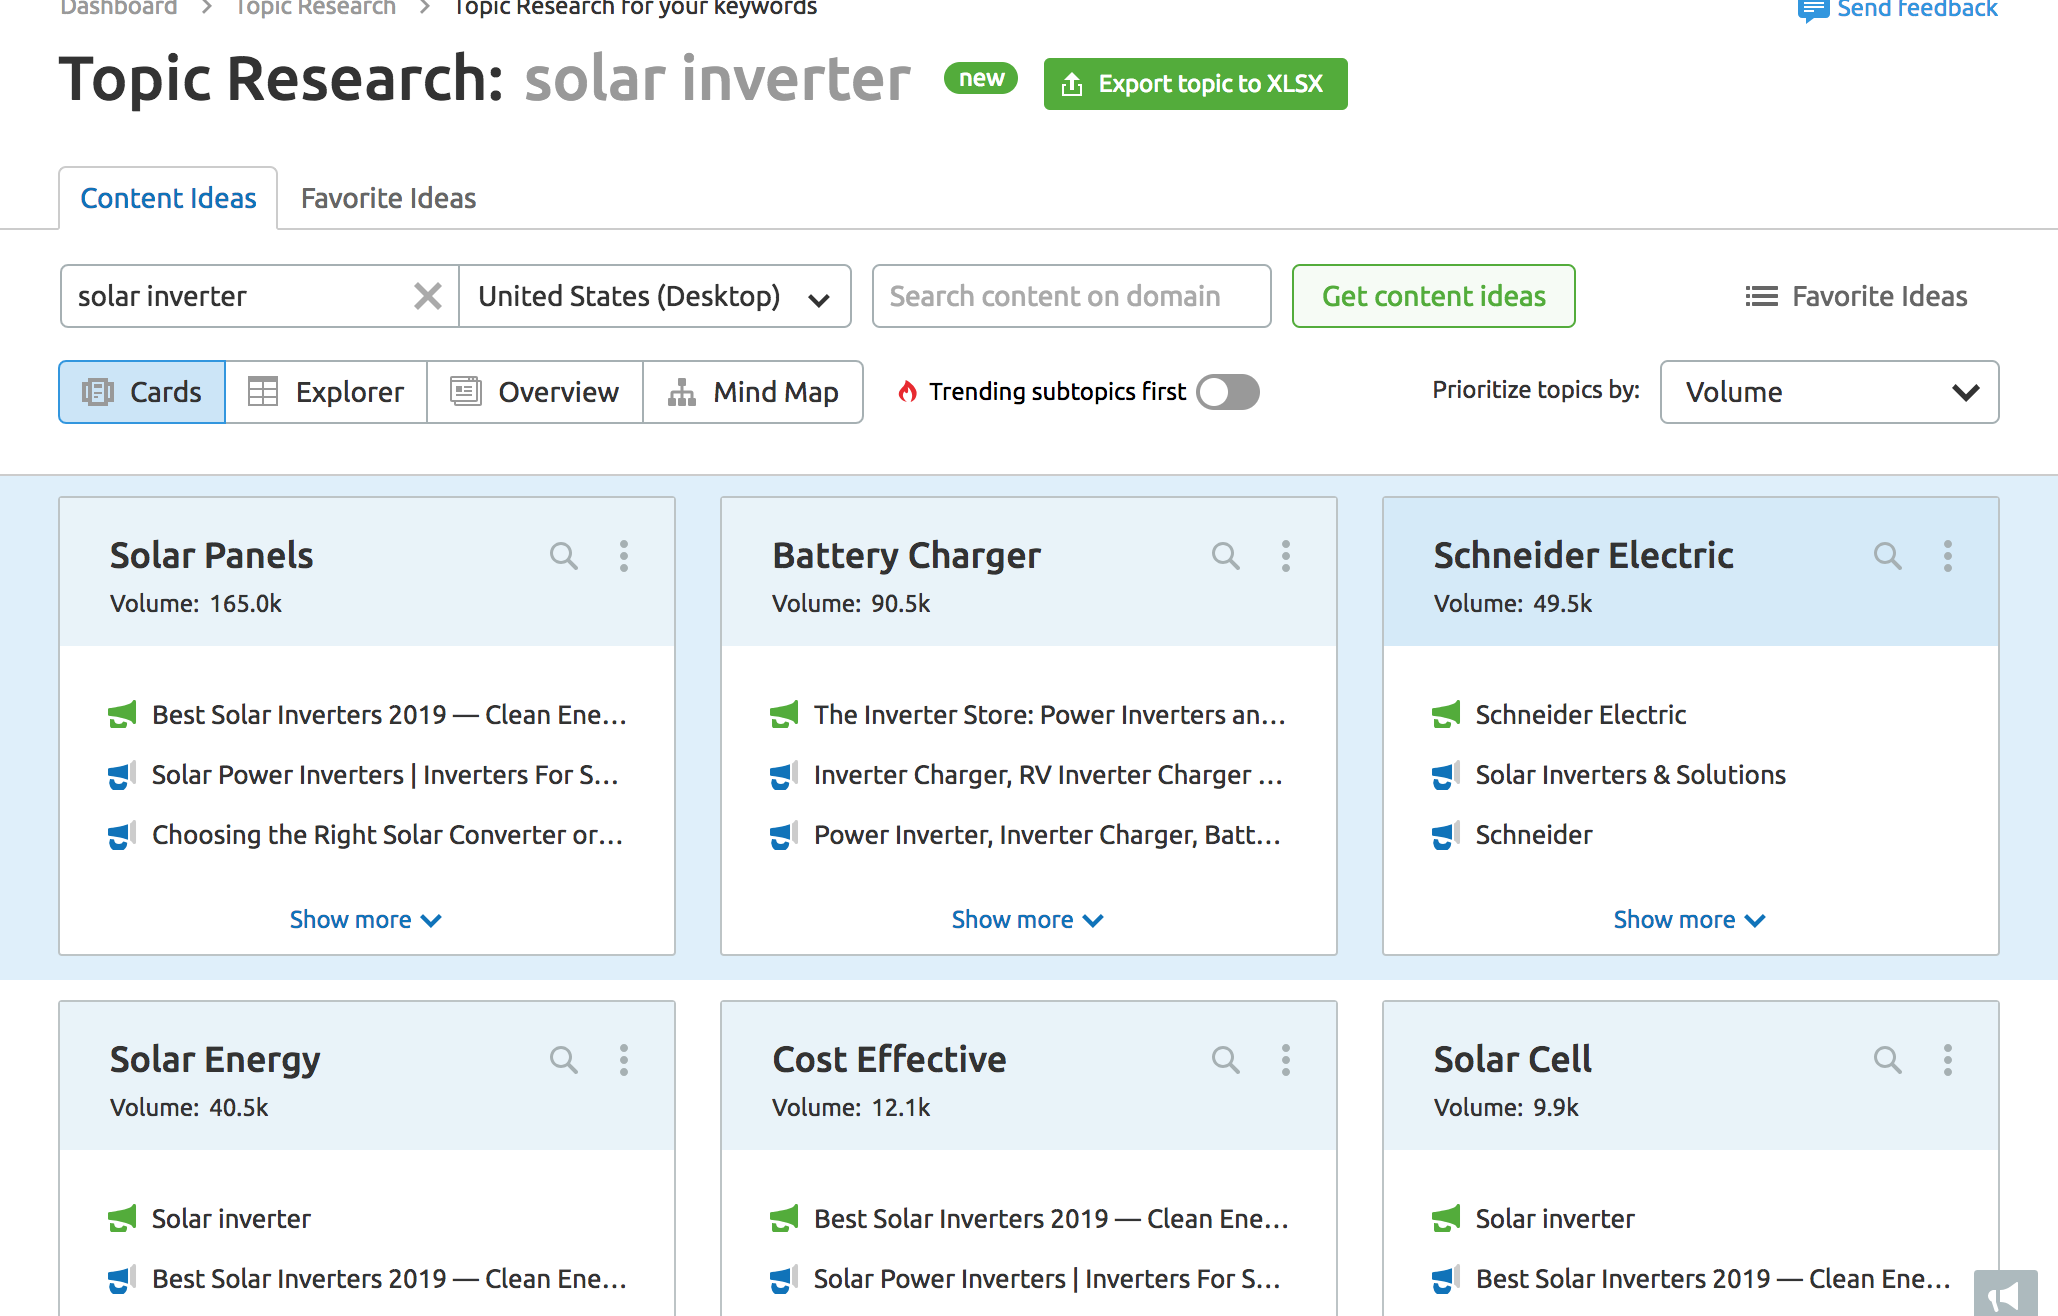Viewport: 2058px width, 1316px height.
Task: Click the Mind Map view icon
Action: pyautogui.click(x=682, y=392)
